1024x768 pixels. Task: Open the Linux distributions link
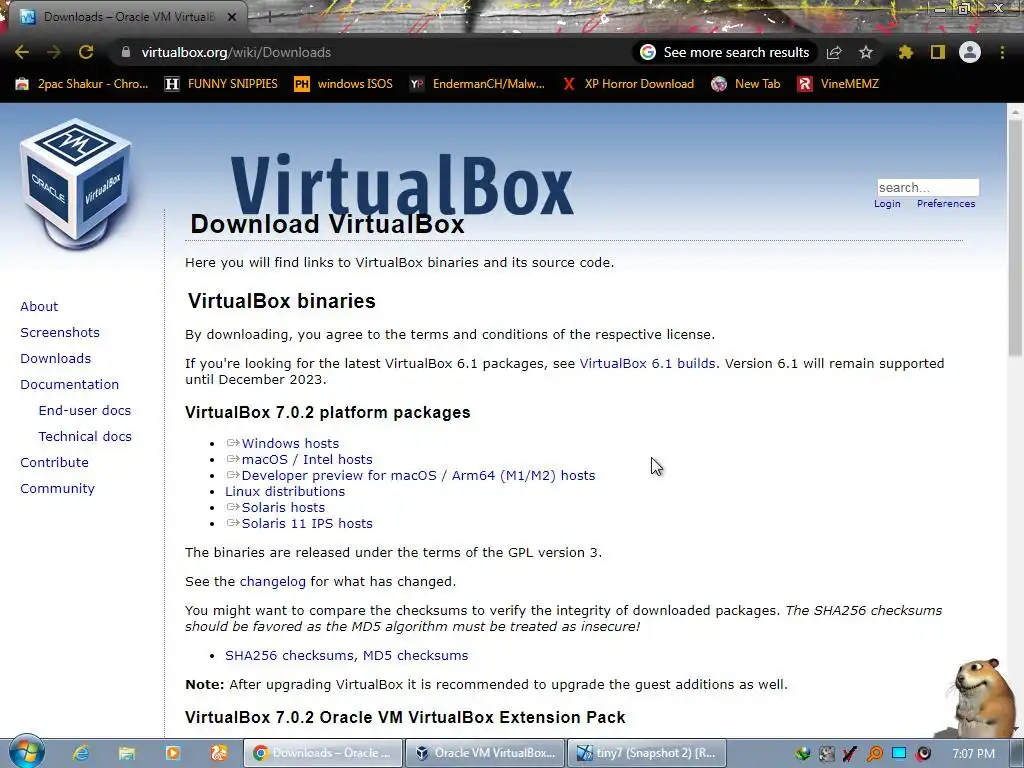point(285,492)
